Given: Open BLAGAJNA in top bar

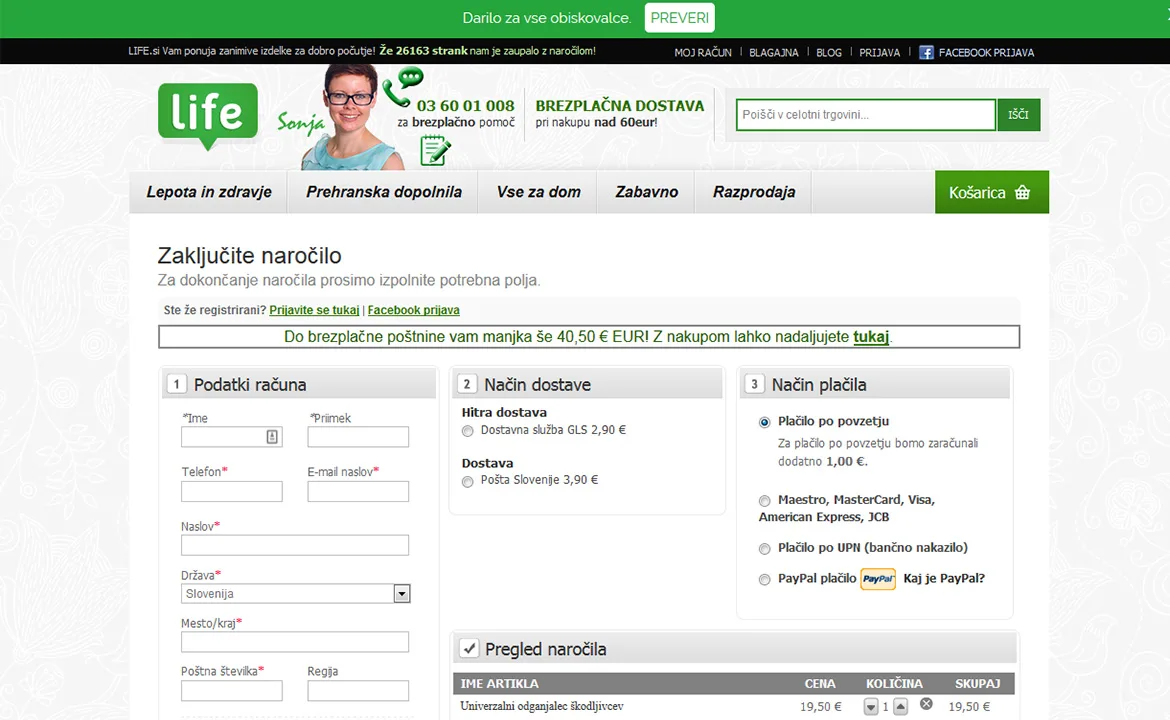Looking at the screenshot, I should point(774,53).
